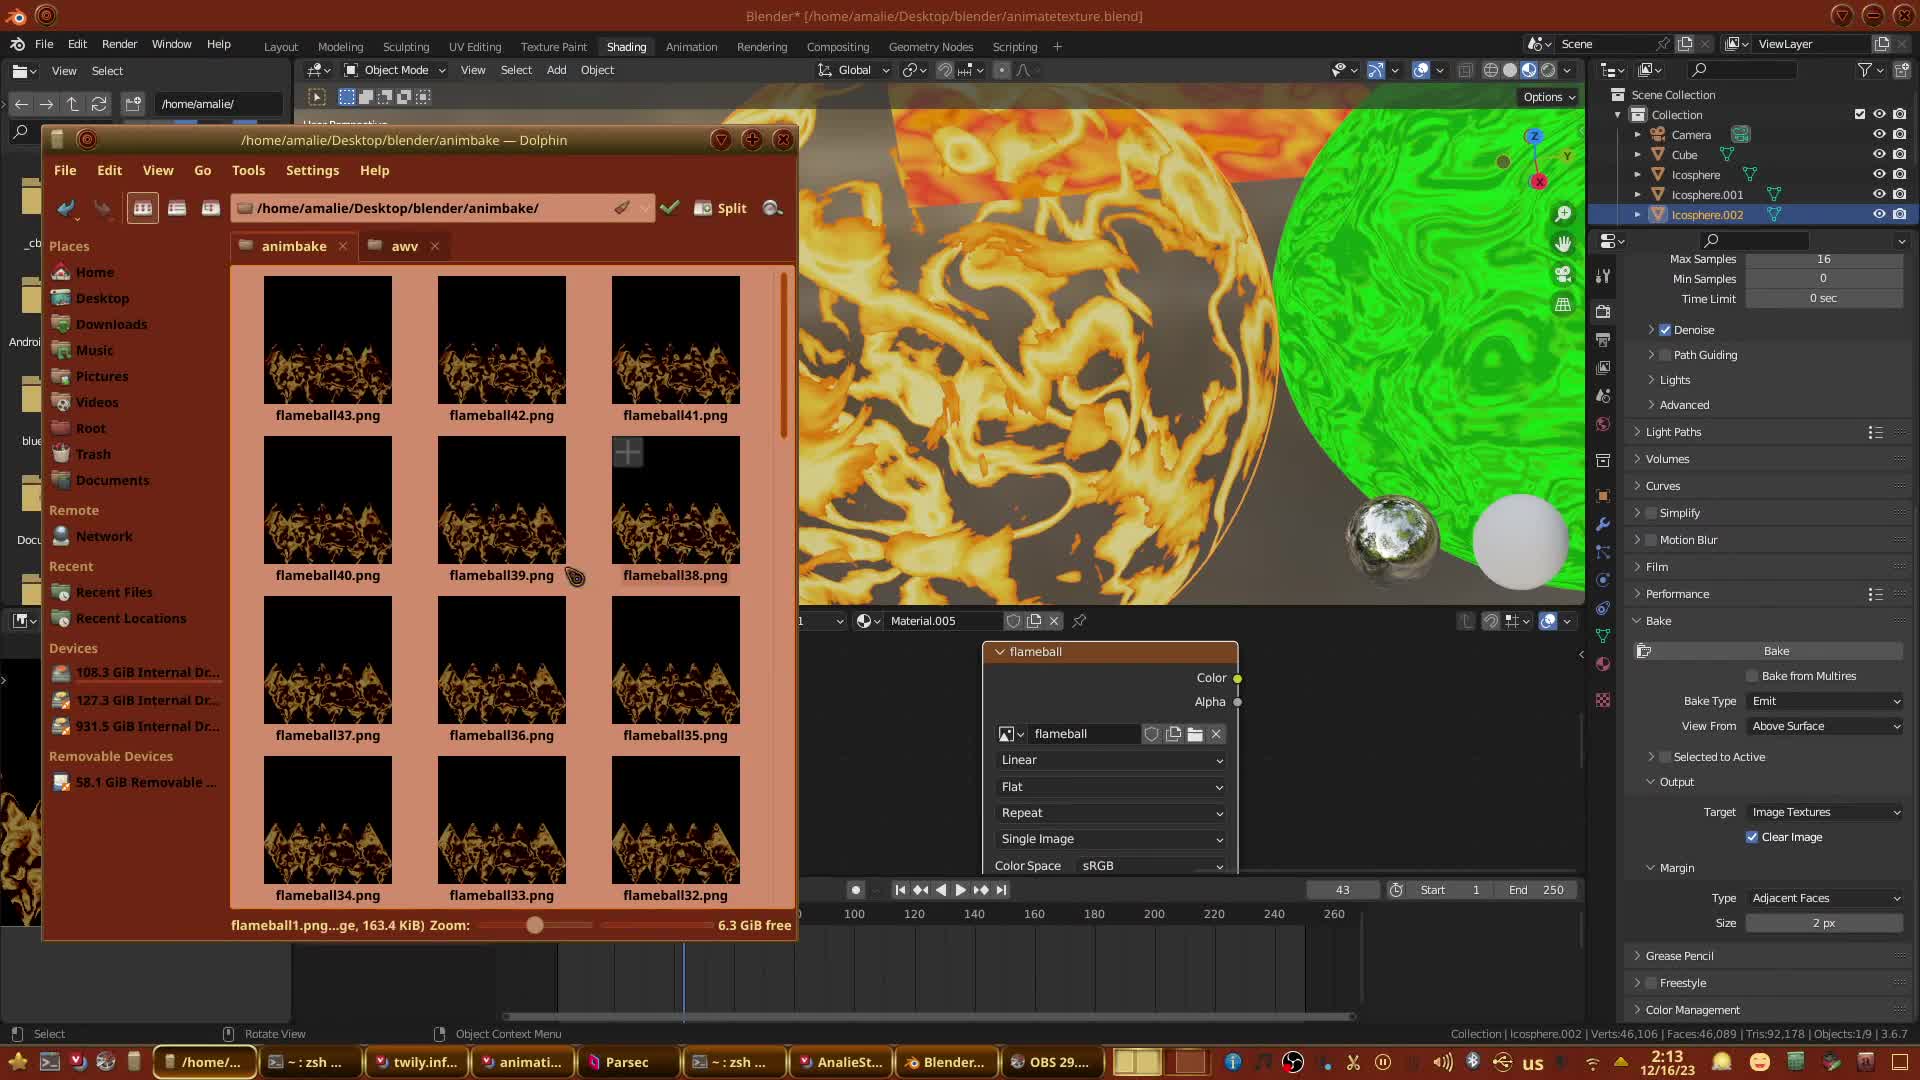The width and height of the screenshot is (1920, 1080).
Task: Hide Icosphere.002 using eye icon
Action: click(x=1879, y=214)
